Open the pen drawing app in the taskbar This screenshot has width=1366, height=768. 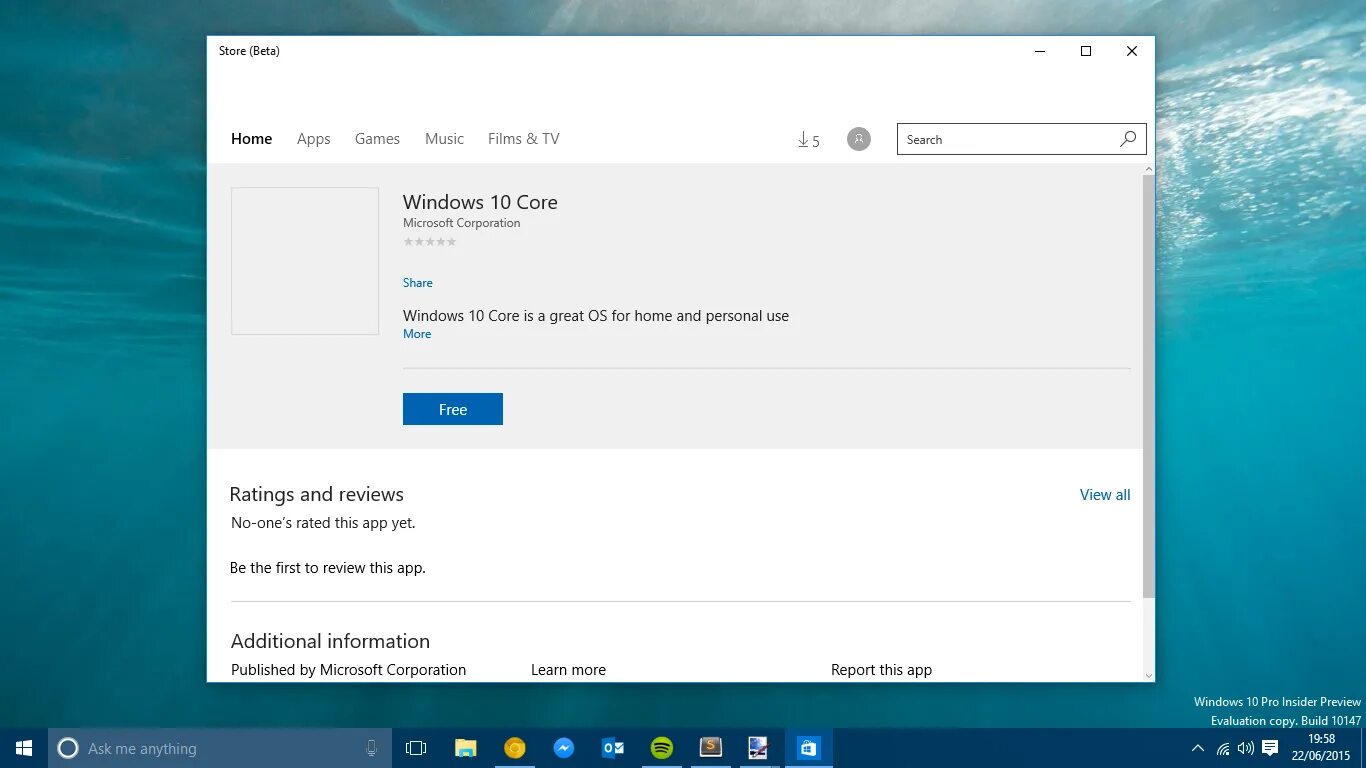(759, 748)
